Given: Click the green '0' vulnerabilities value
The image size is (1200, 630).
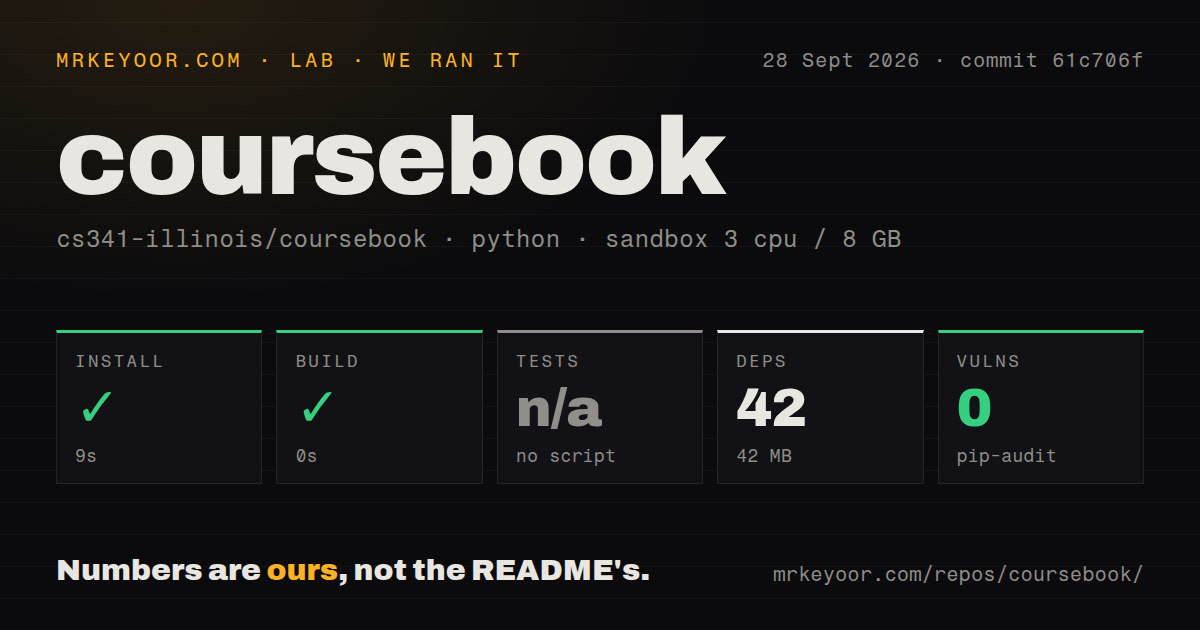Looking at the screenshot, I should click(974, 408).
